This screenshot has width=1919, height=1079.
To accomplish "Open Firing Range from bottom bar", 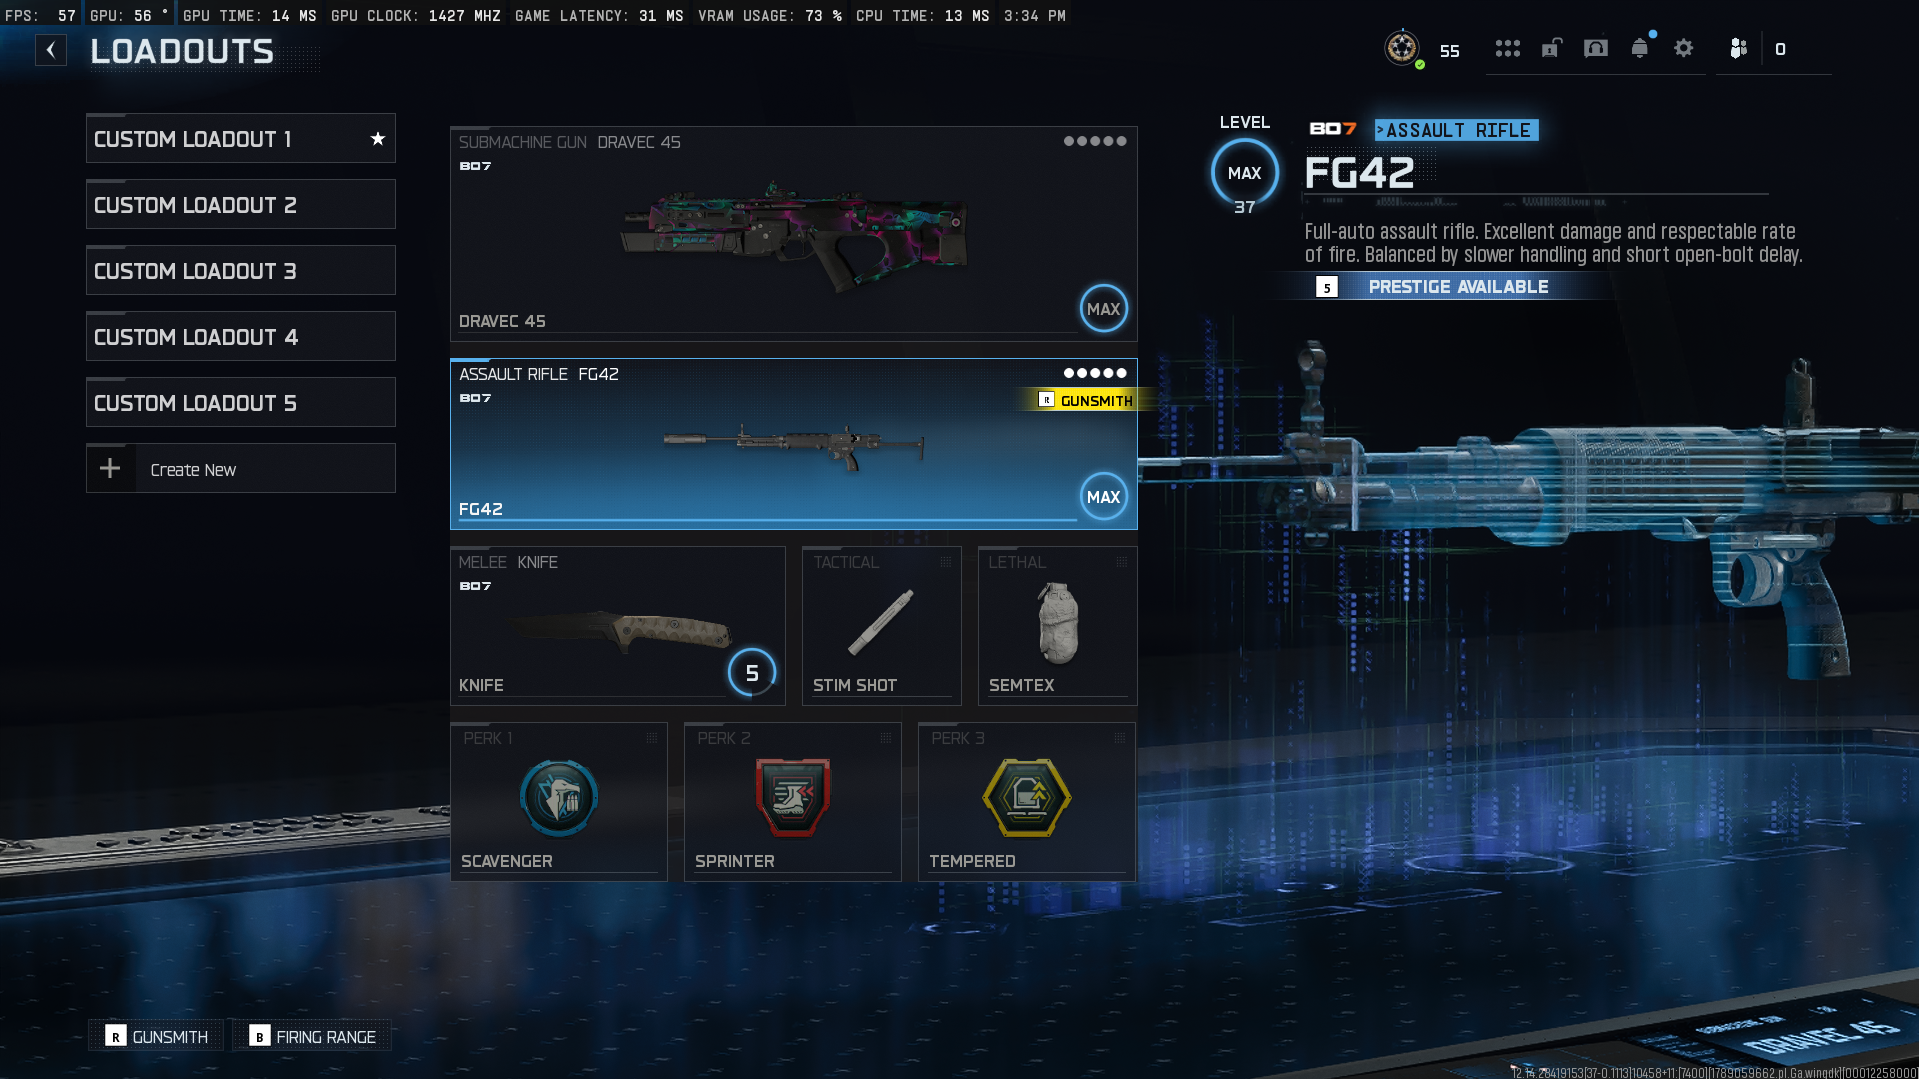I will [313, 1037].
